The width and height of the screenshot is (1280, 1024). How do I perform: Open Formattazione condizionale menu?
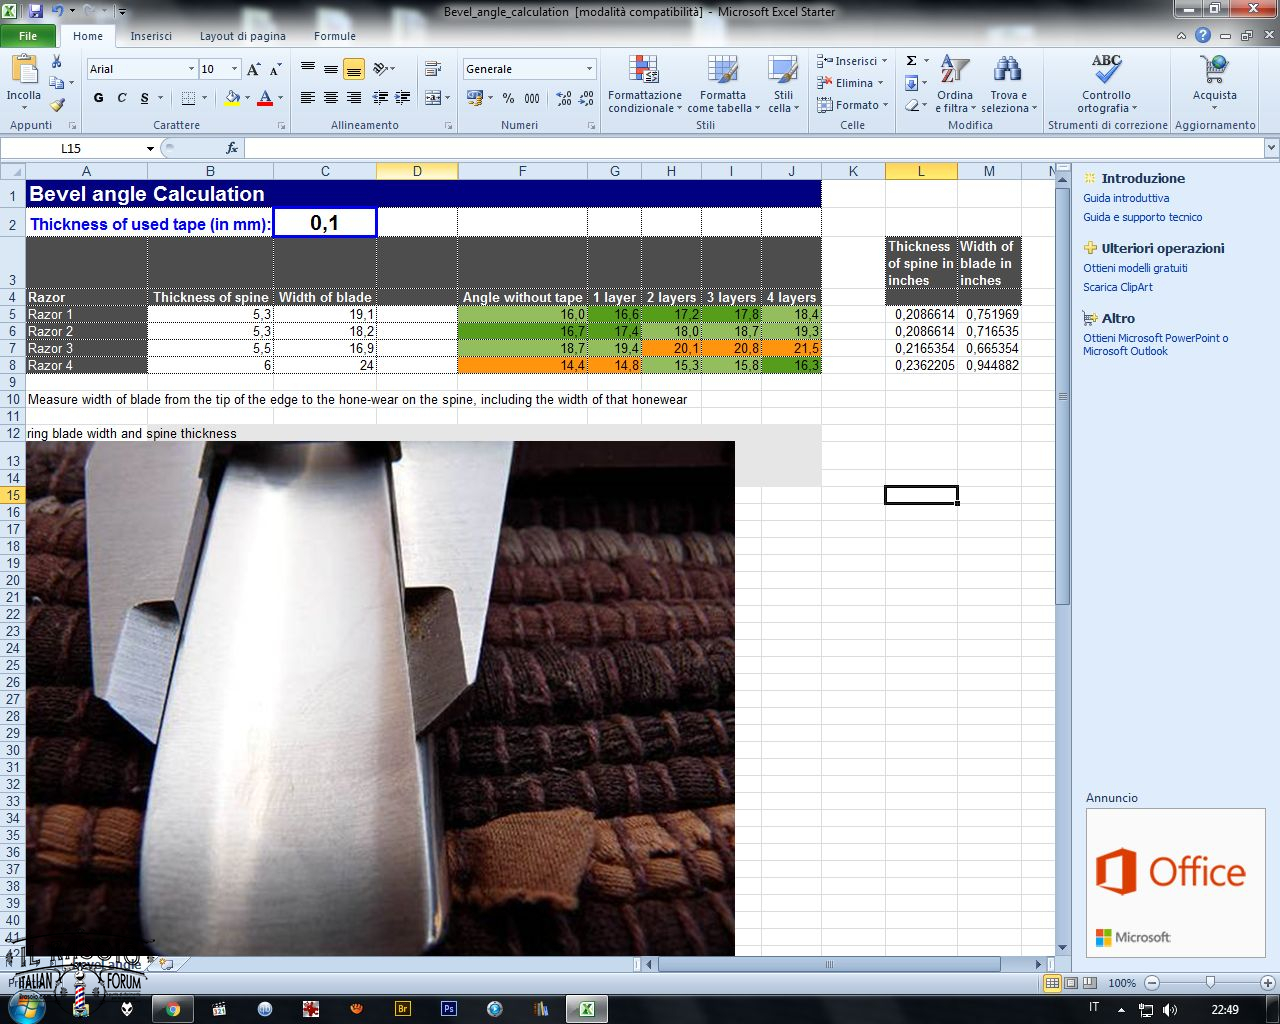tap(645, 85)
